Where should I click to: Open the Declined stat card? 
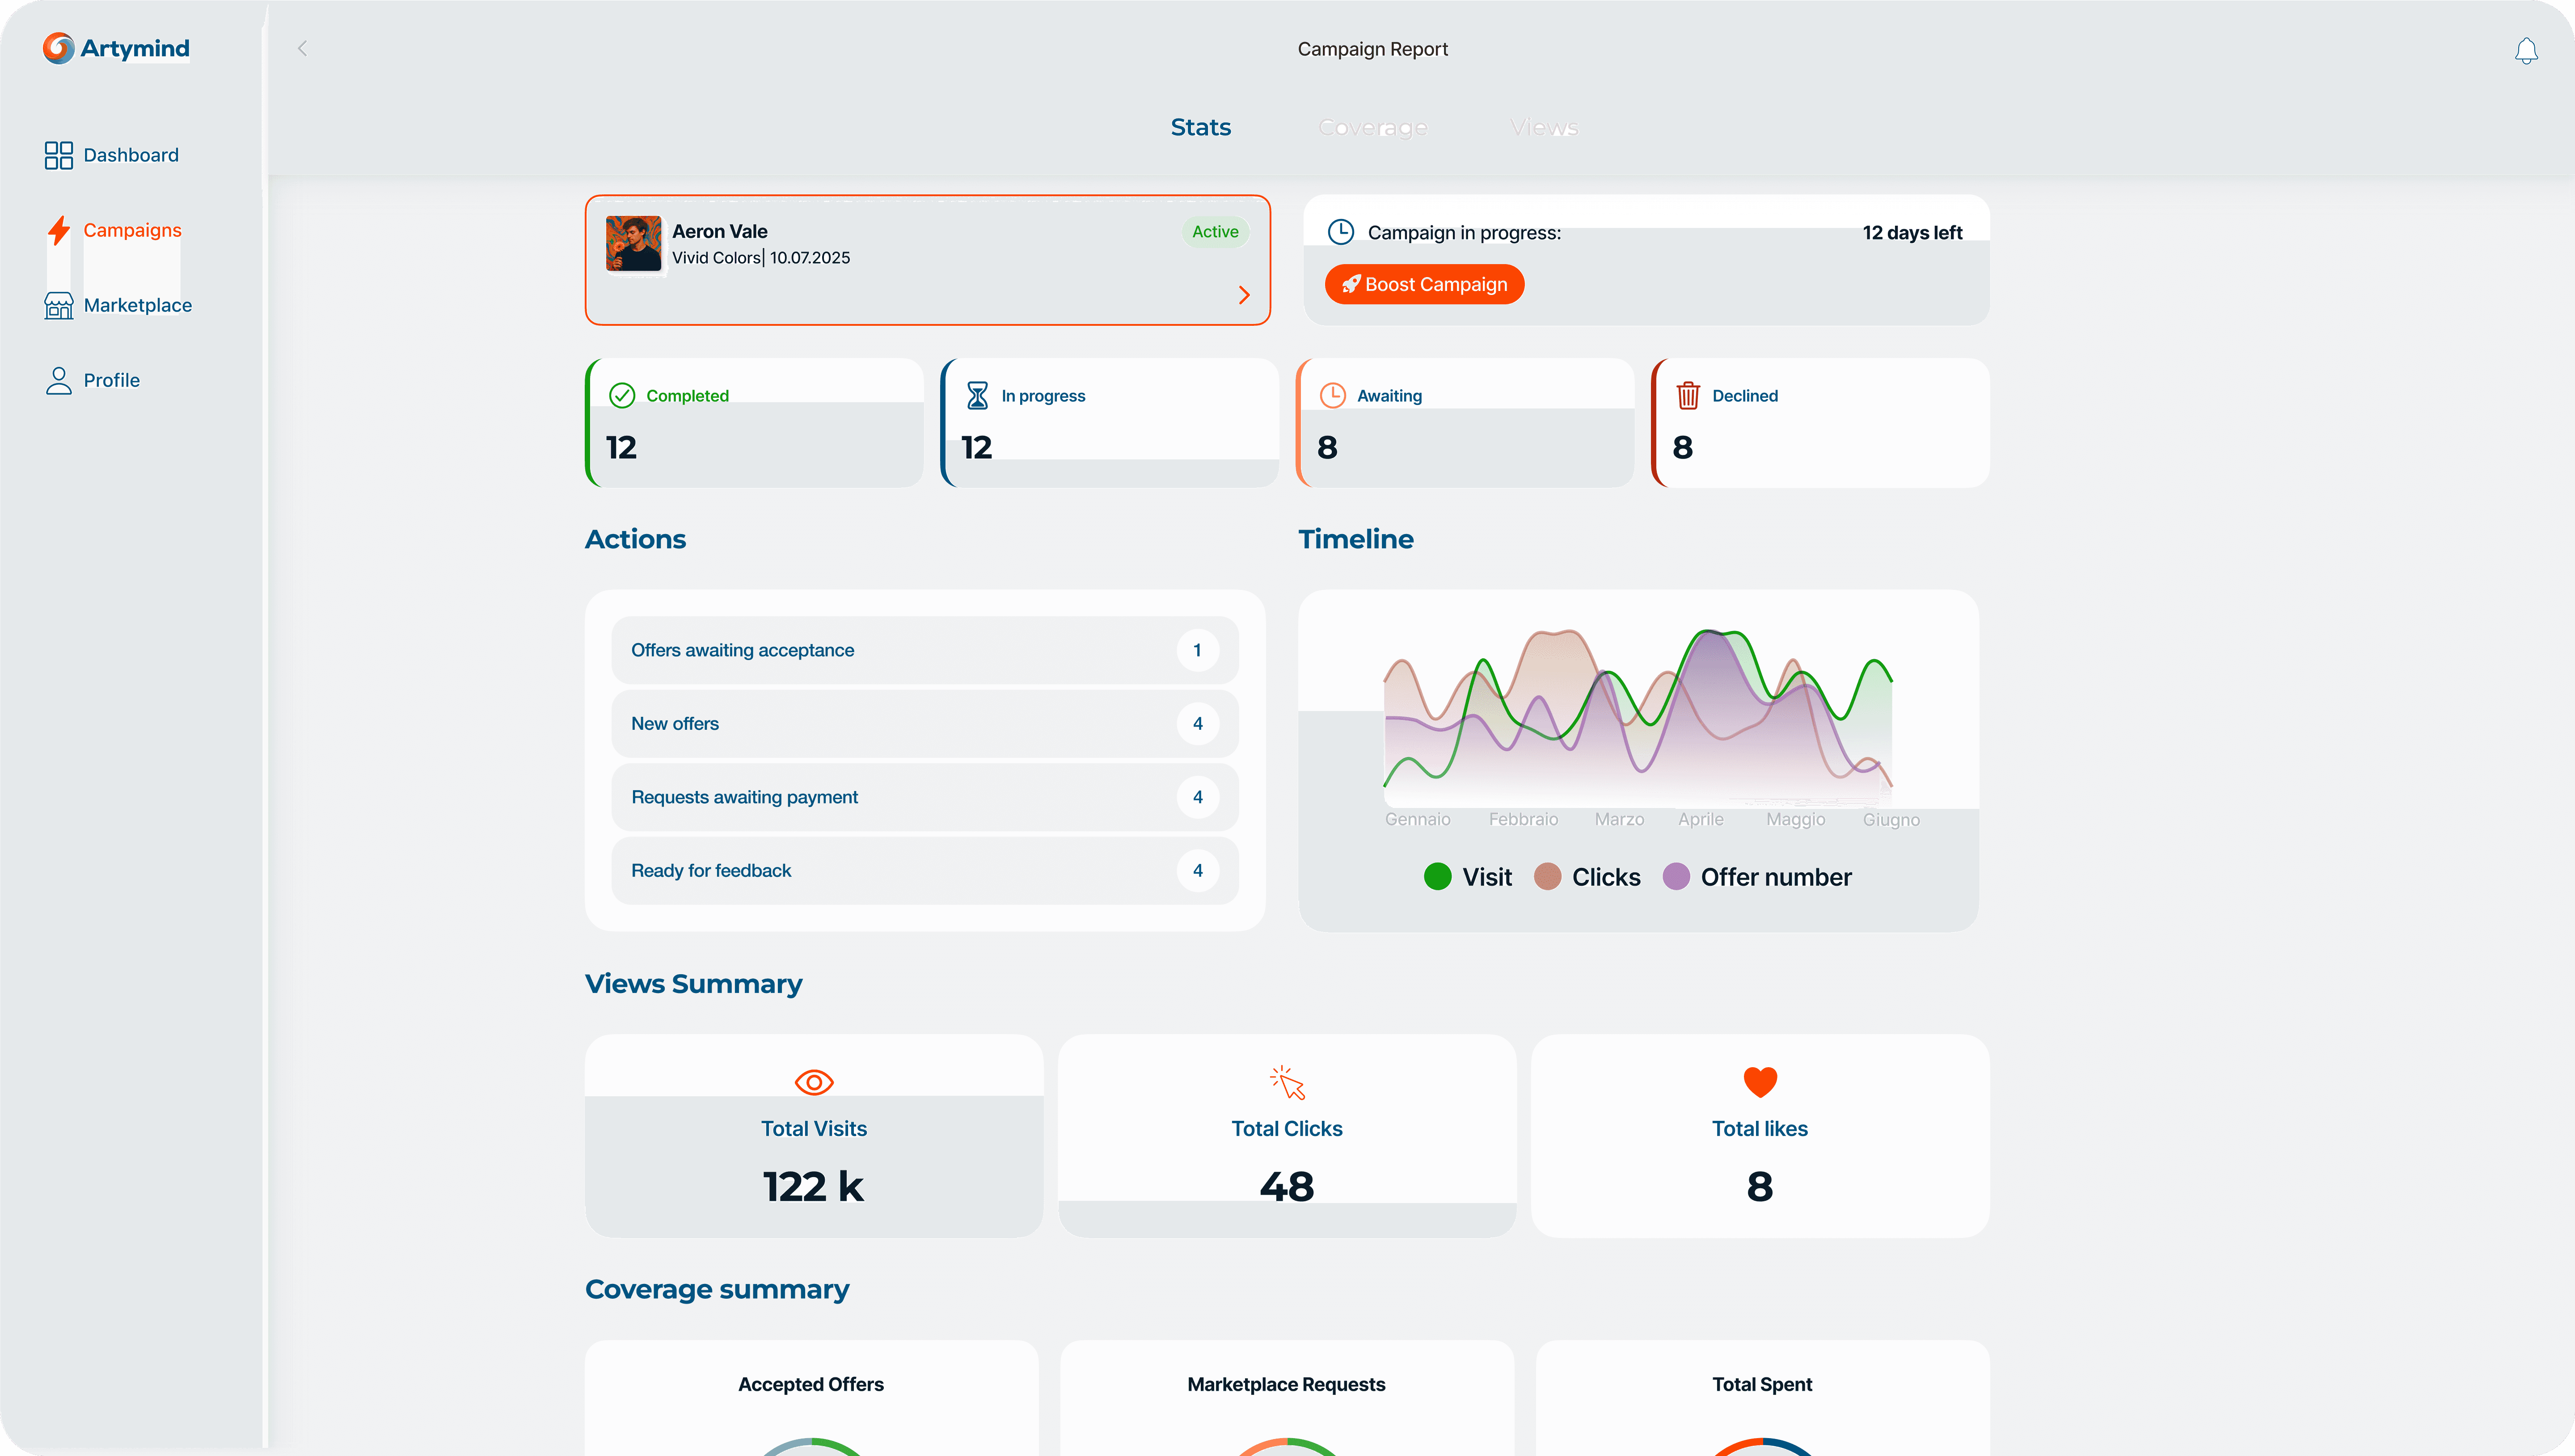click(x=1820, y=423)
